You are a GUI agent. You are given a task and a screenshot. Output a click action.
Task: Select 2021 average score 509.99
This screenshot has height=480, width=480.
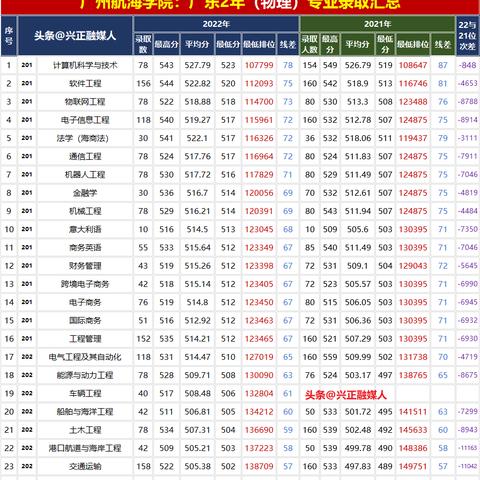click(x=358, y=357)
